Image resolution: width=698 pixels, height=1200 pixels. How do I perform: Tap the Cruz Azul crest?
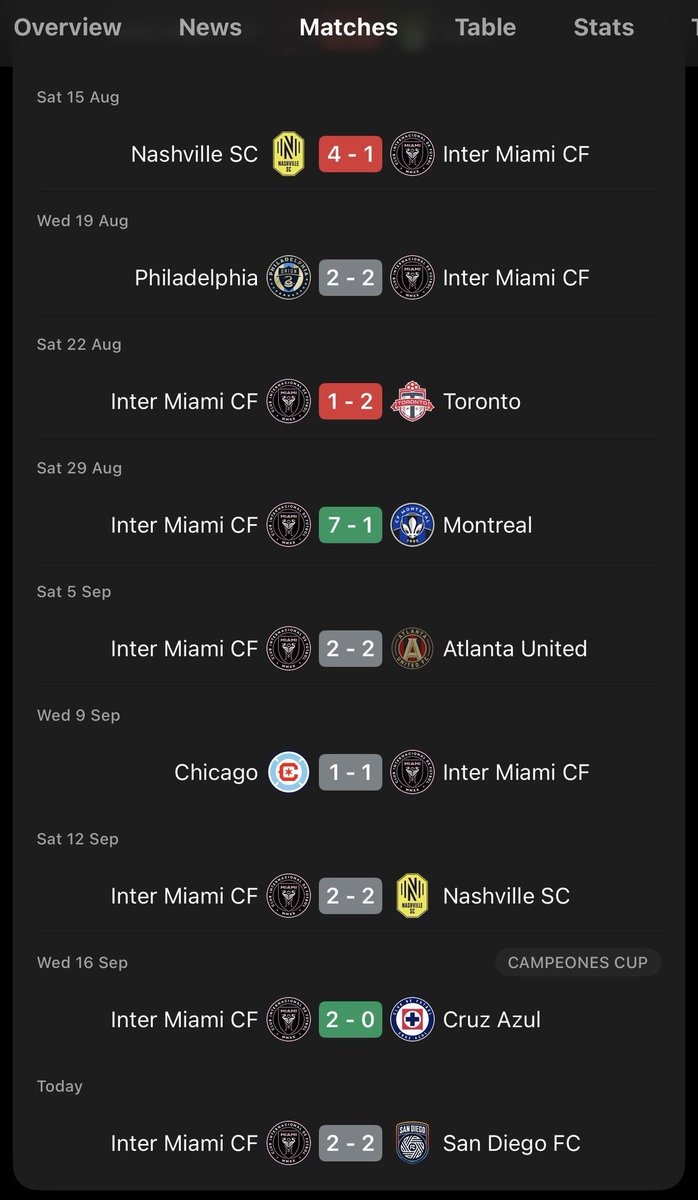pyautogui.click(x=412, y=1020)
